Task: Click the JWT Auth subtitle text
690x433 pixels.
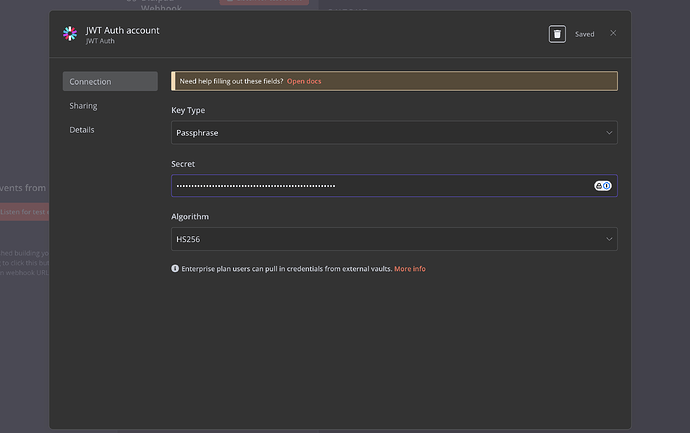Action: tap(100, 41)
